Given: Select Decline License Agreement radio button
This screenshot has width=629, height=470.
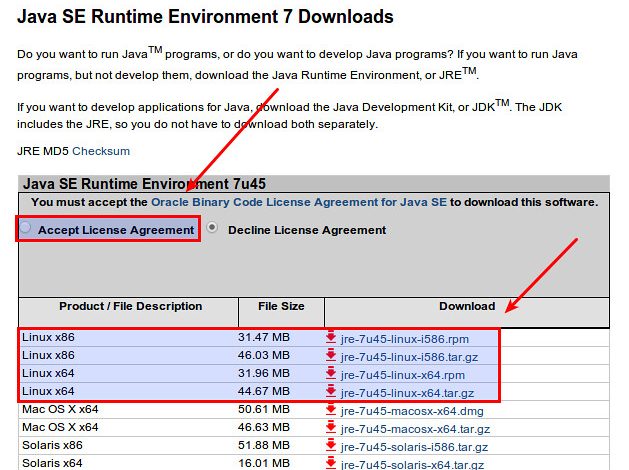Looking at the screenshot, I should pos(212,227).
